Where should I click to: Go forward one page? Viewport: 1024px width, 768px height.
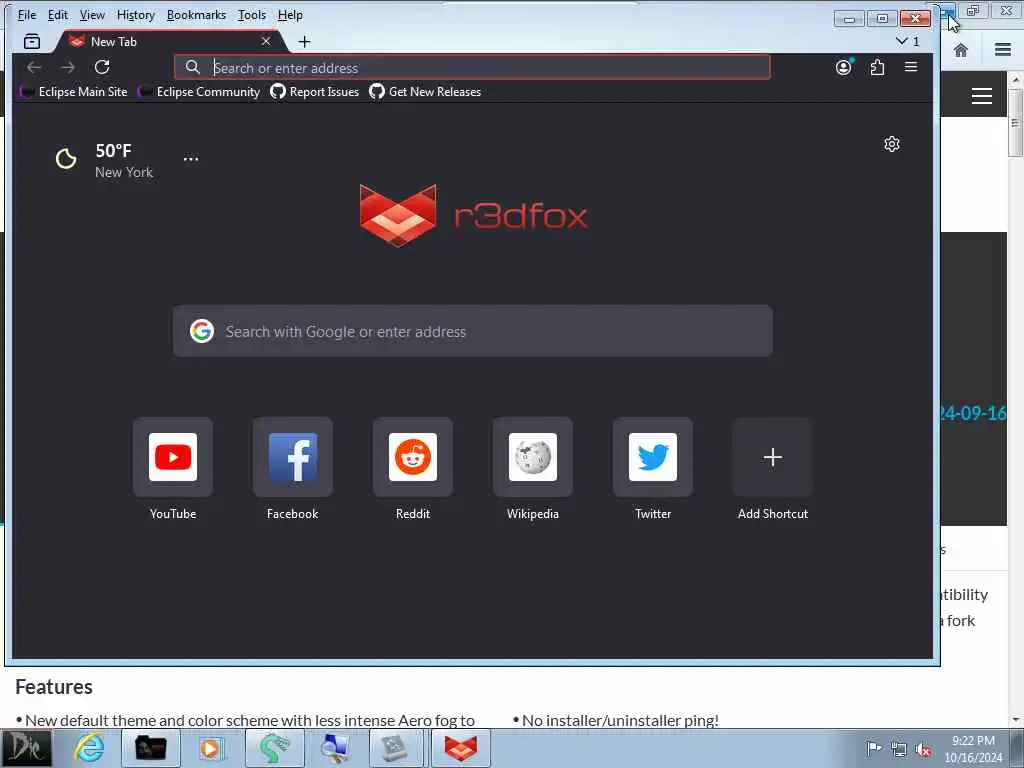[x=68, y=67]
